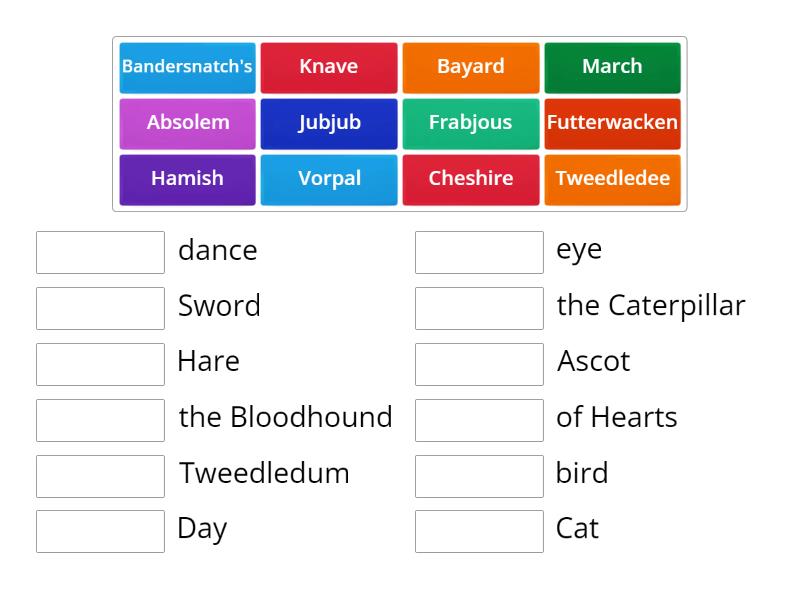Click the Jubjub word tile
Viewport: 800px width, 600px height.
click(329, 123)
